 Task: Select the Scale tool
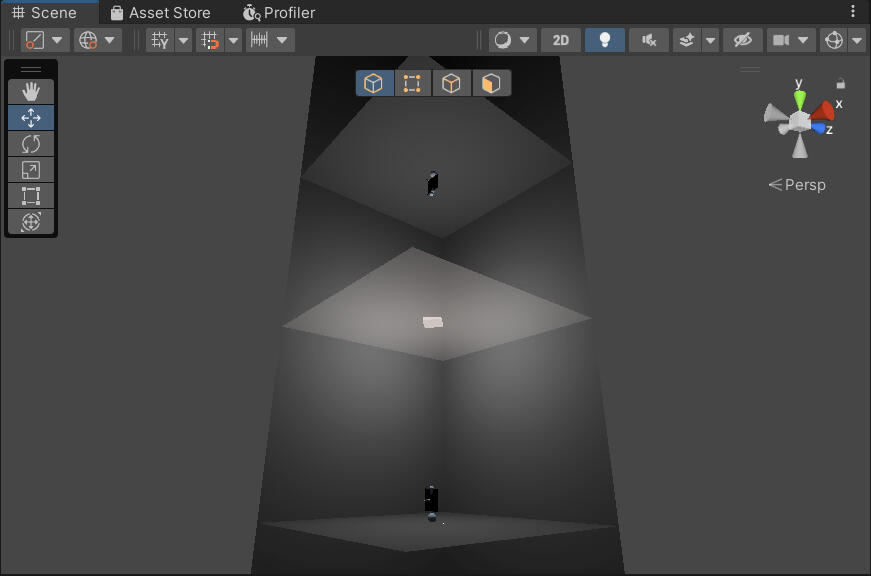[x=31, y=170]
